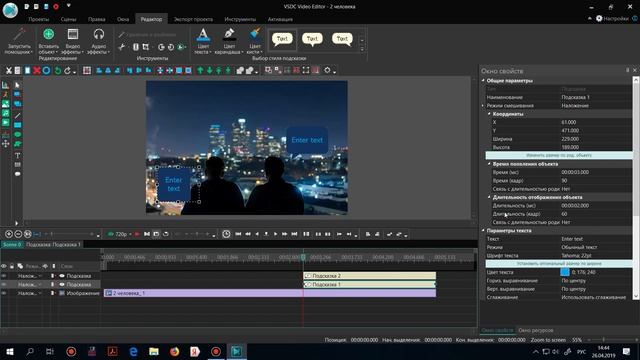Viewport: 640px width, 360px height.
Task: Toggle the loop playback icon near 720p
Action: click(166, 234)
